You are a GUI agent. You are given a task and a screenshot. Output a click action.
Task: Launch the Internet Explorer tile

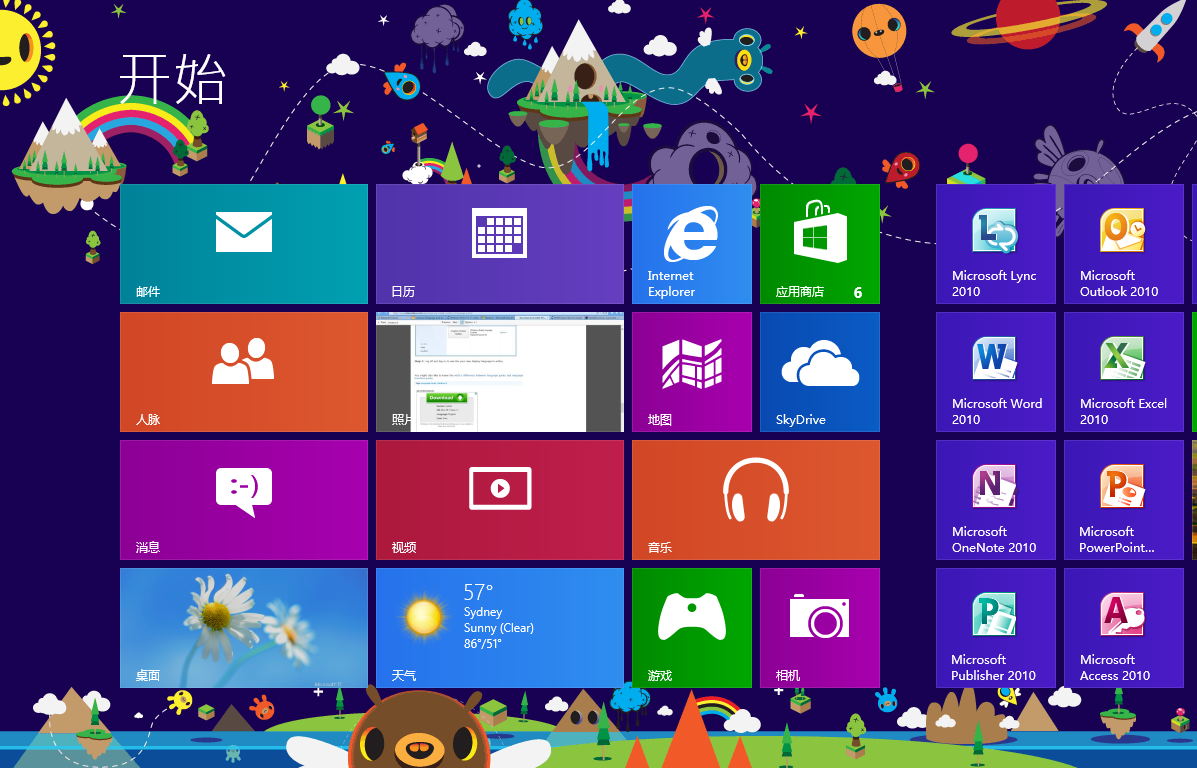(692, 244)
